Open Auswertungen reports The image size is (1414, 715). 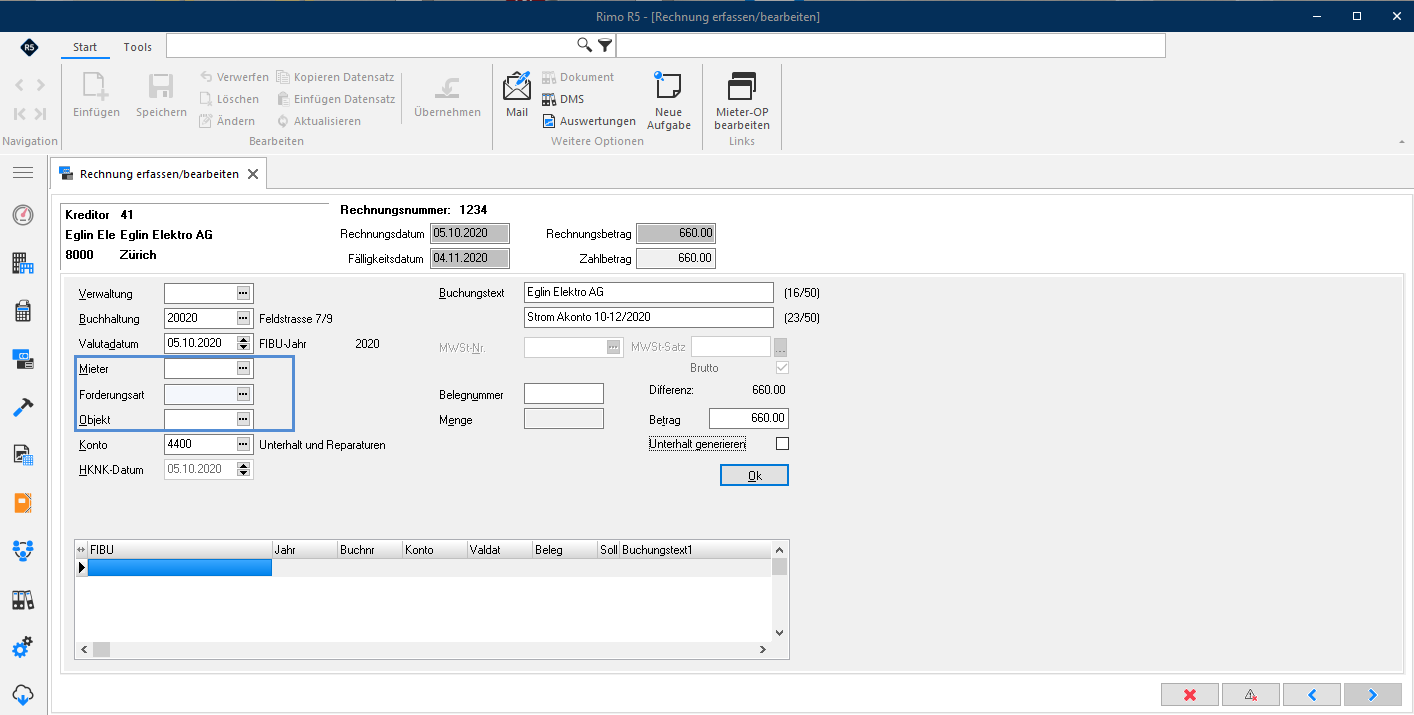tap(589, 121)
